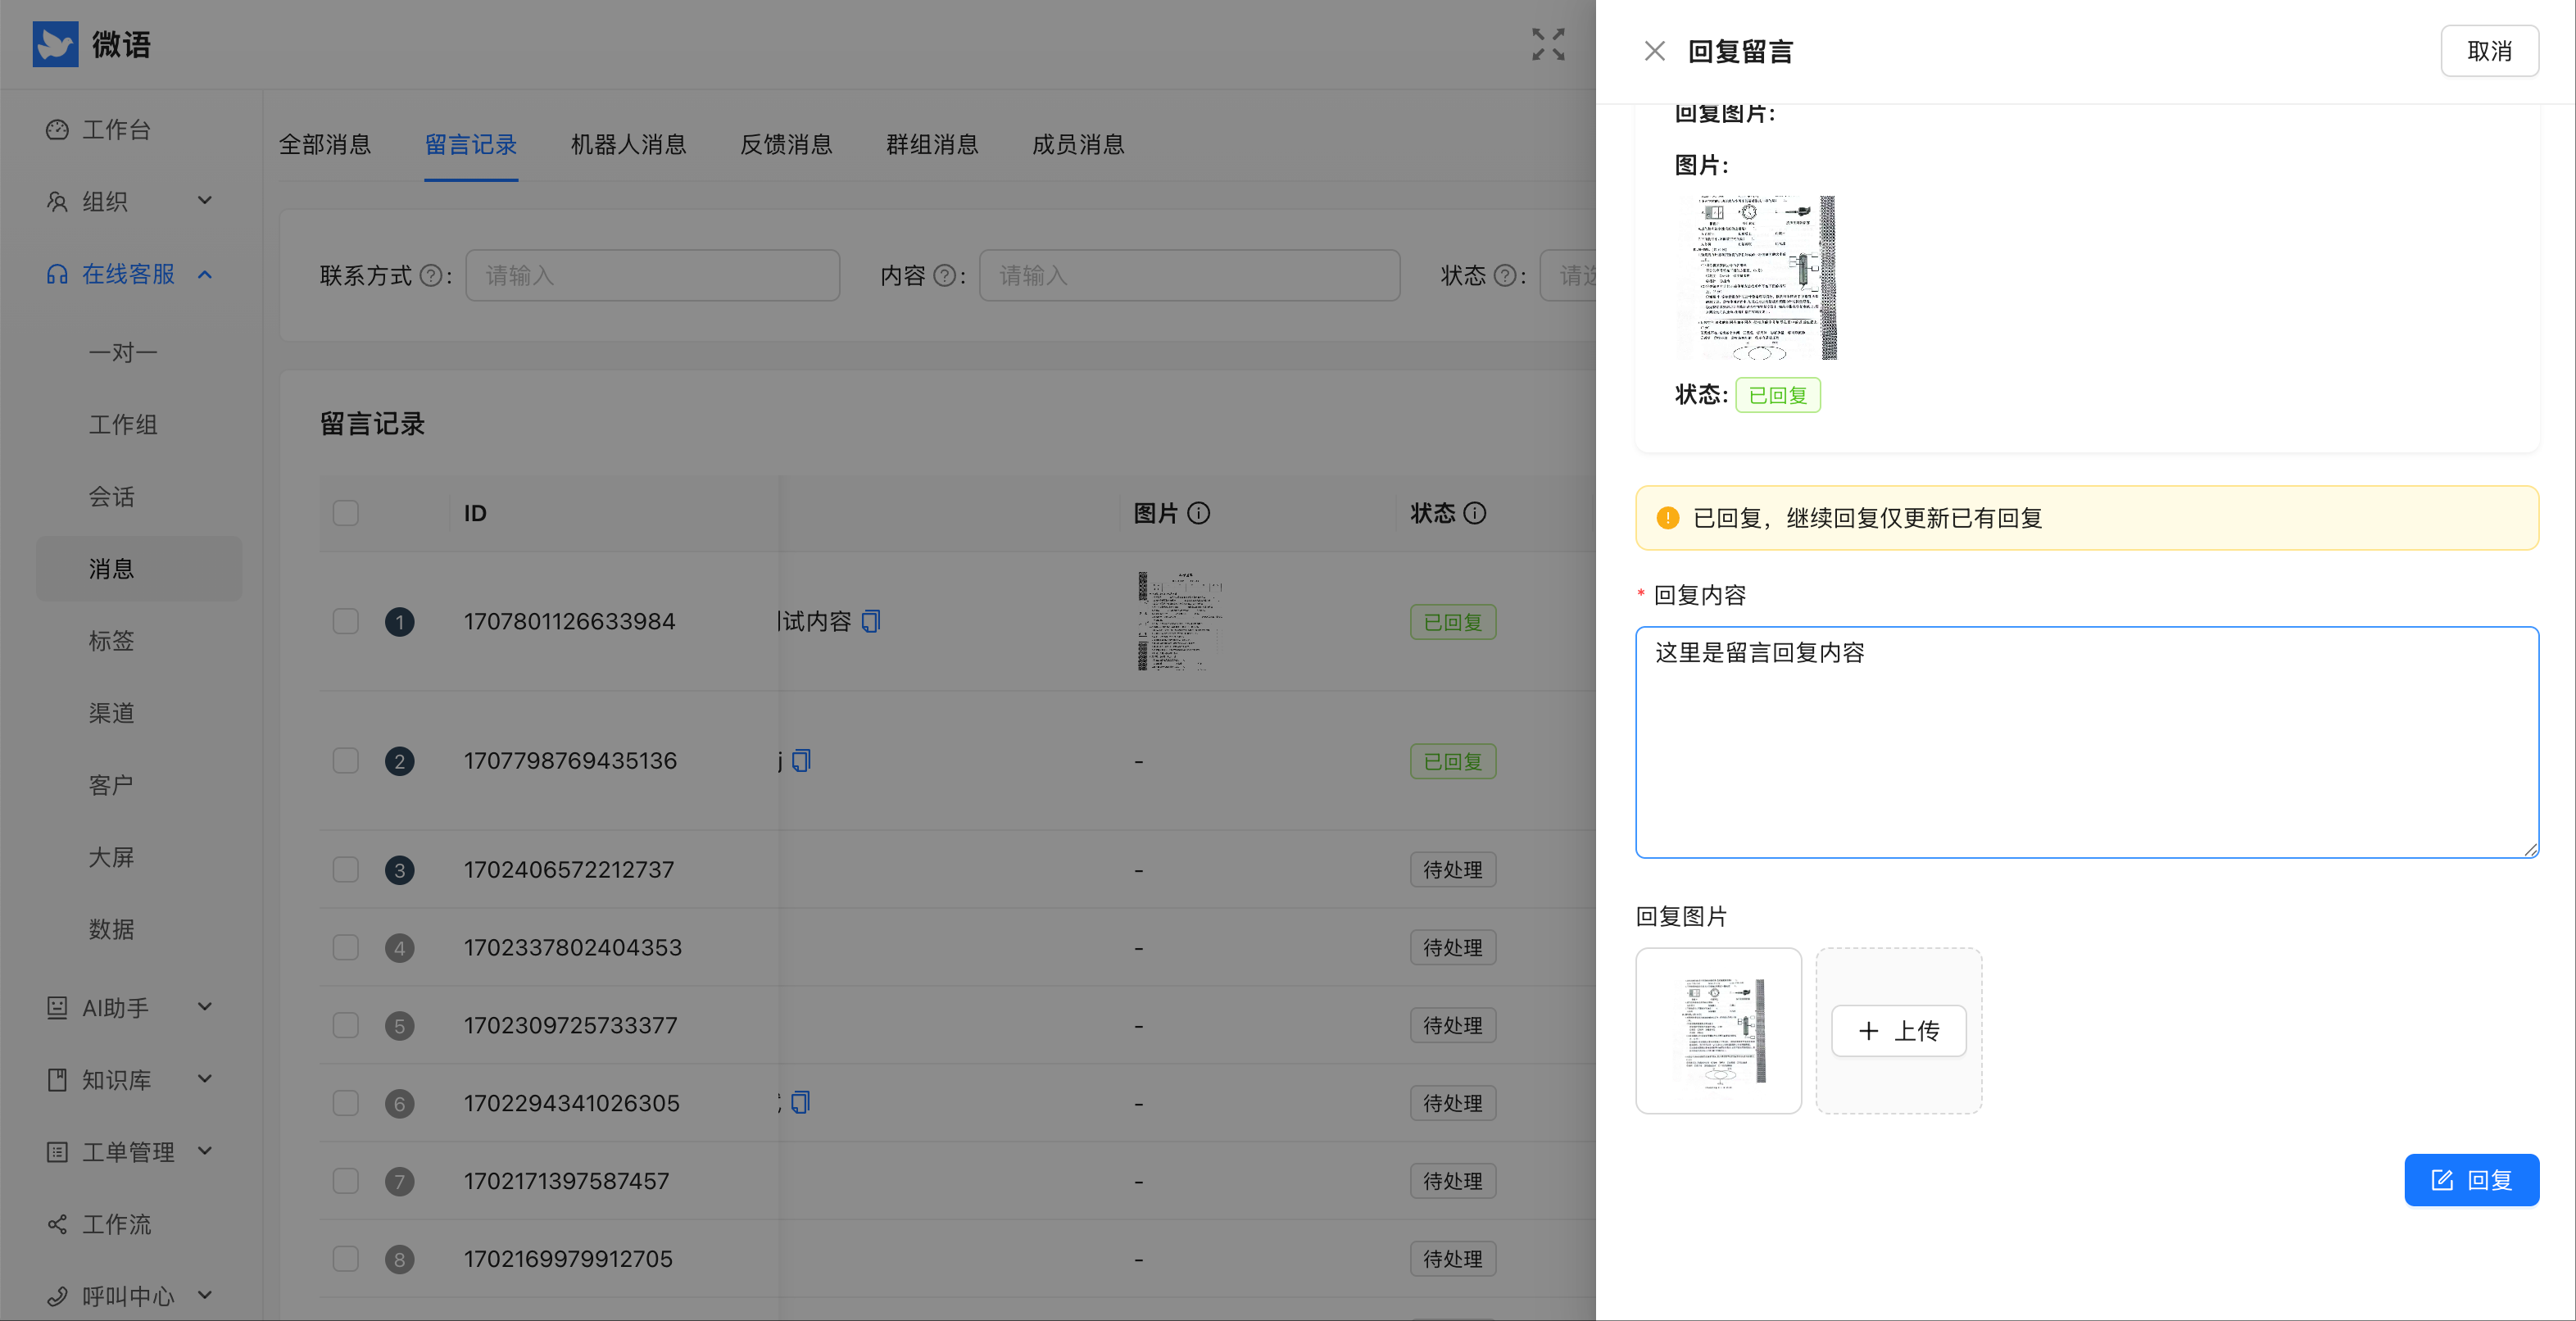Image resolution: width=2576 pixels, height=1321 pixels.
Task: Close the 回复留言 drawer with X icon
Action: tap(1654, 51)
